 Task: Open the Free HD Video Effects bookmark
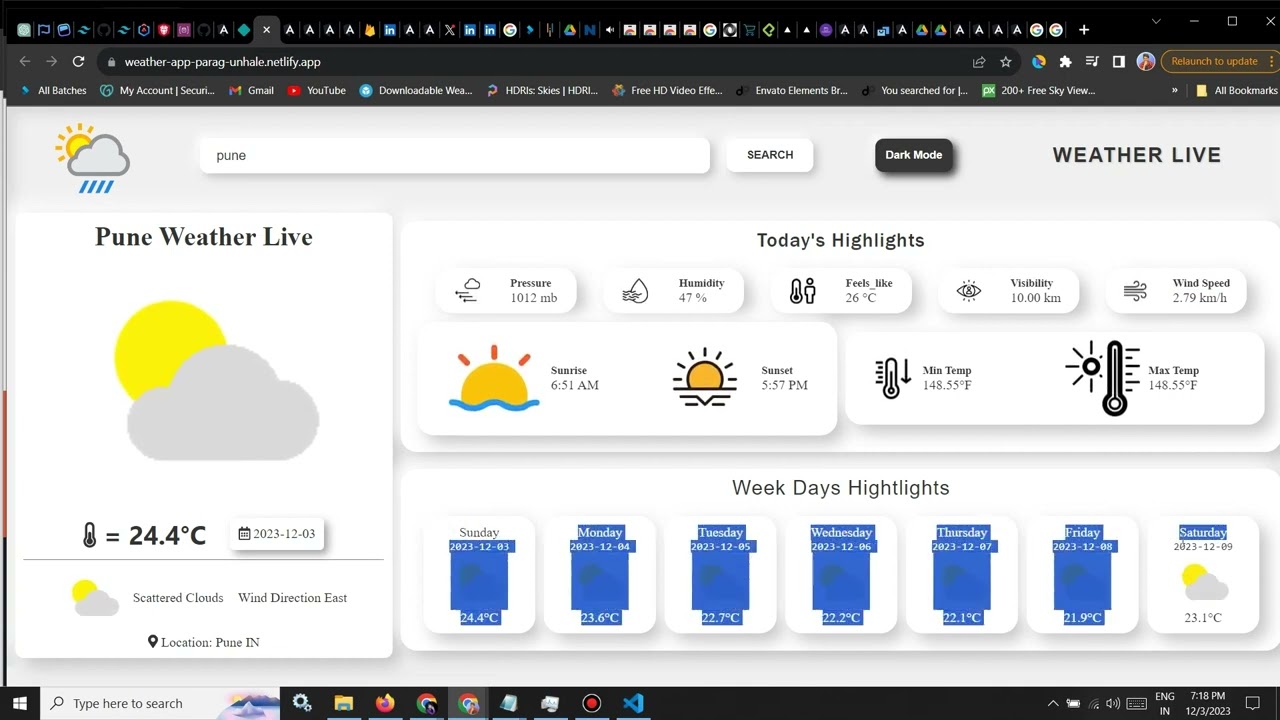click(x=667, y=90)
